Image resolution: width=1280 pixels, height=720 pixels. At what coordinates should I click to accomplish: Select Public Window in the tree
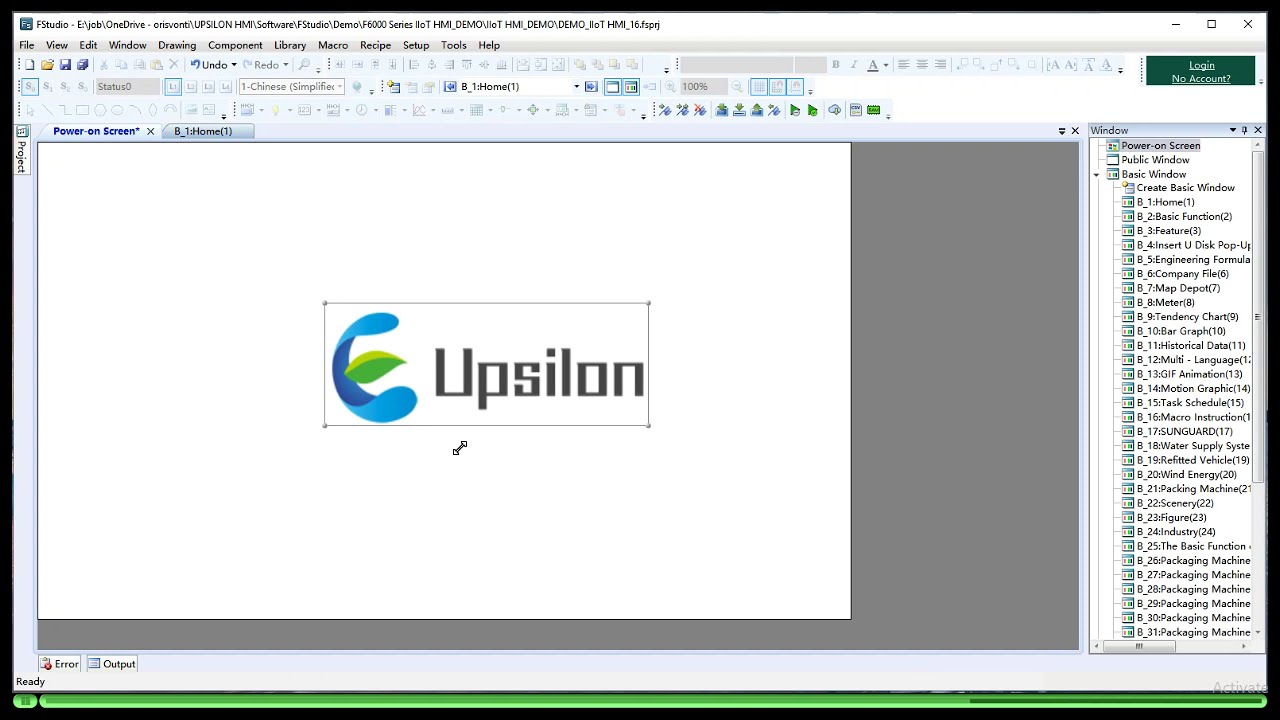point(1155,160)
